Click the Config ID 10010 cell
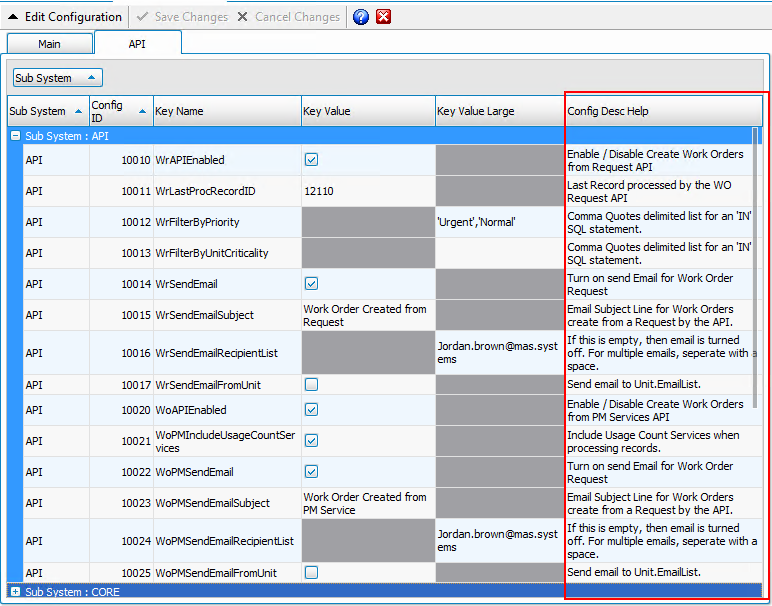The image size is (772, 606). (121, 160)
